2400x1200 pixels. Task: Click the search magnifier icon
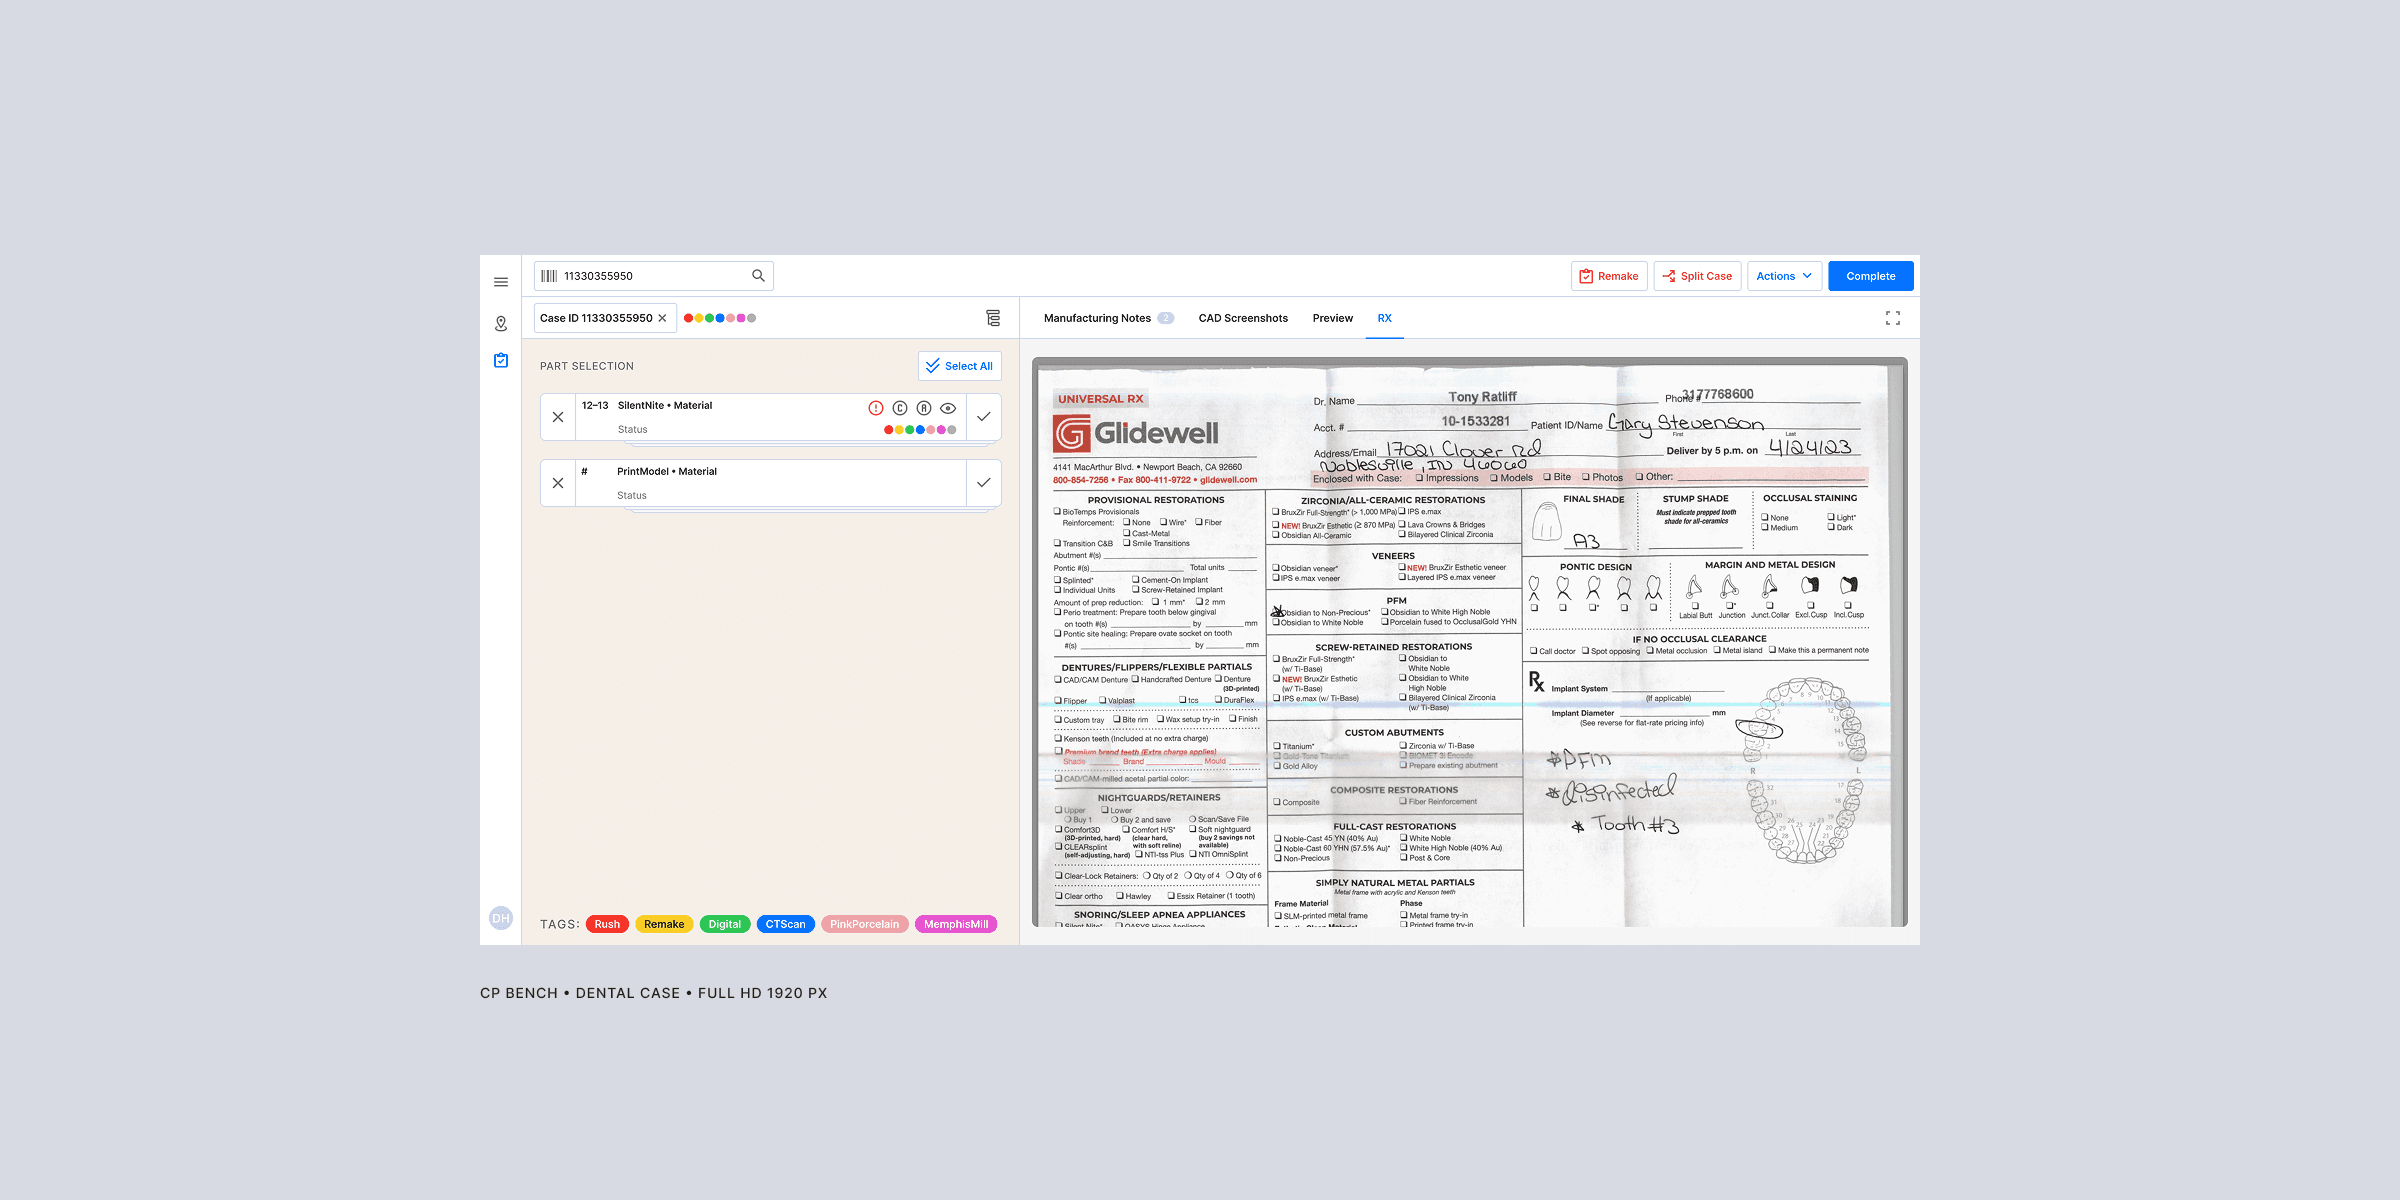coord(758,276)
